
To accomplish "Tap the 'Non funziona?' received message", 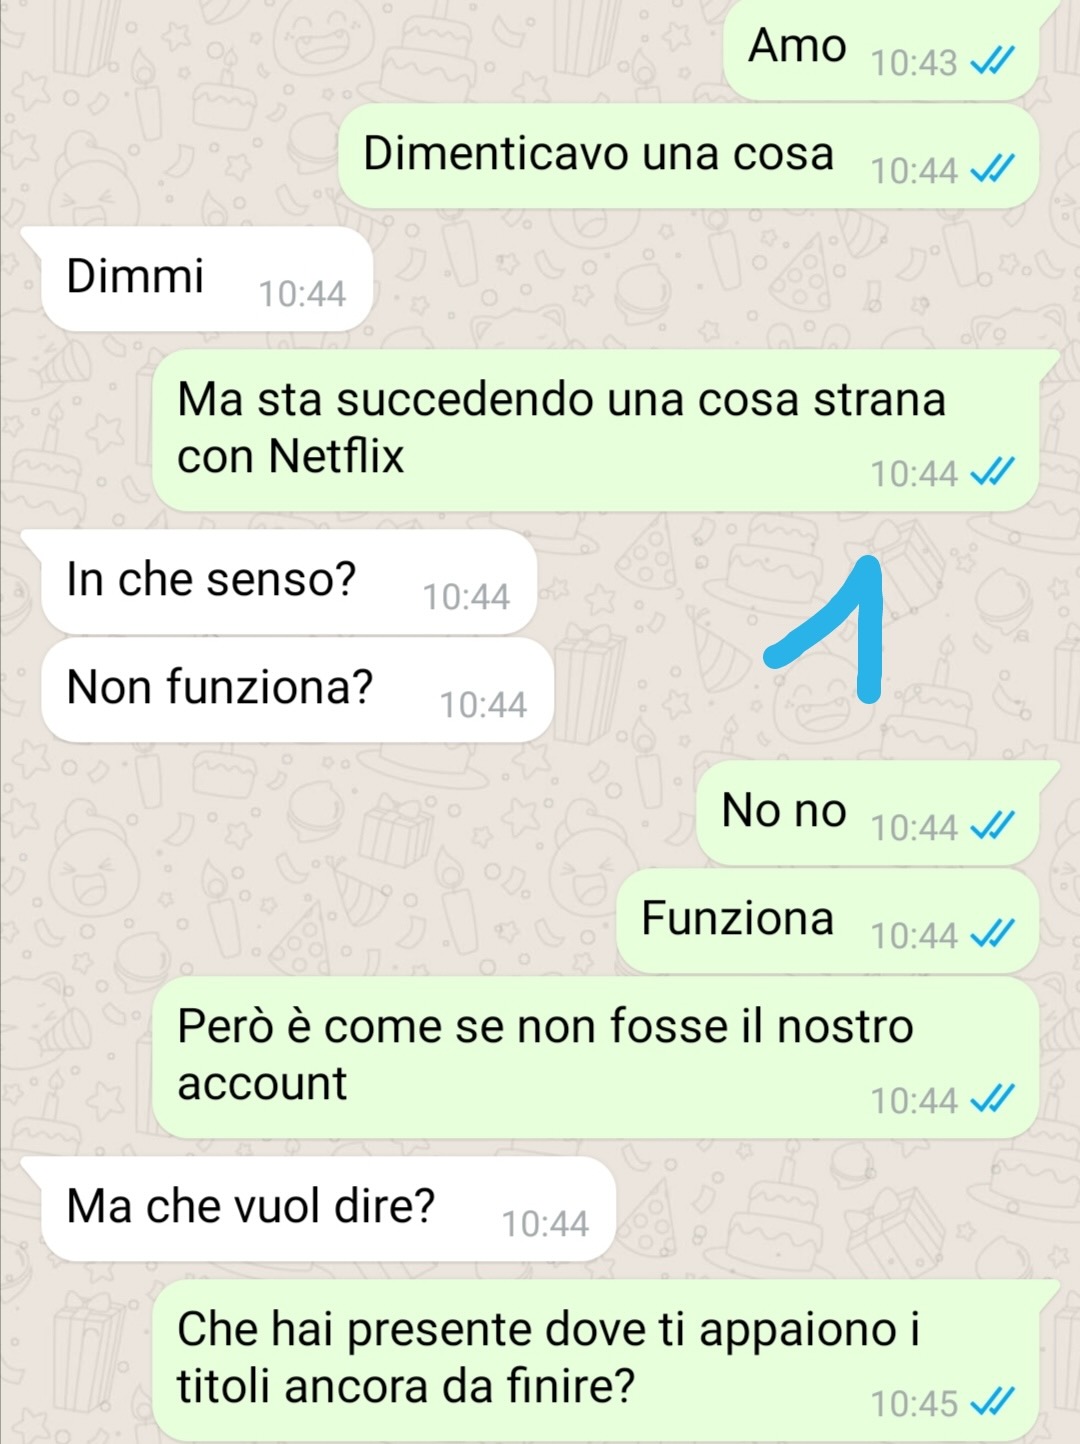I will (x=297, y=690).
